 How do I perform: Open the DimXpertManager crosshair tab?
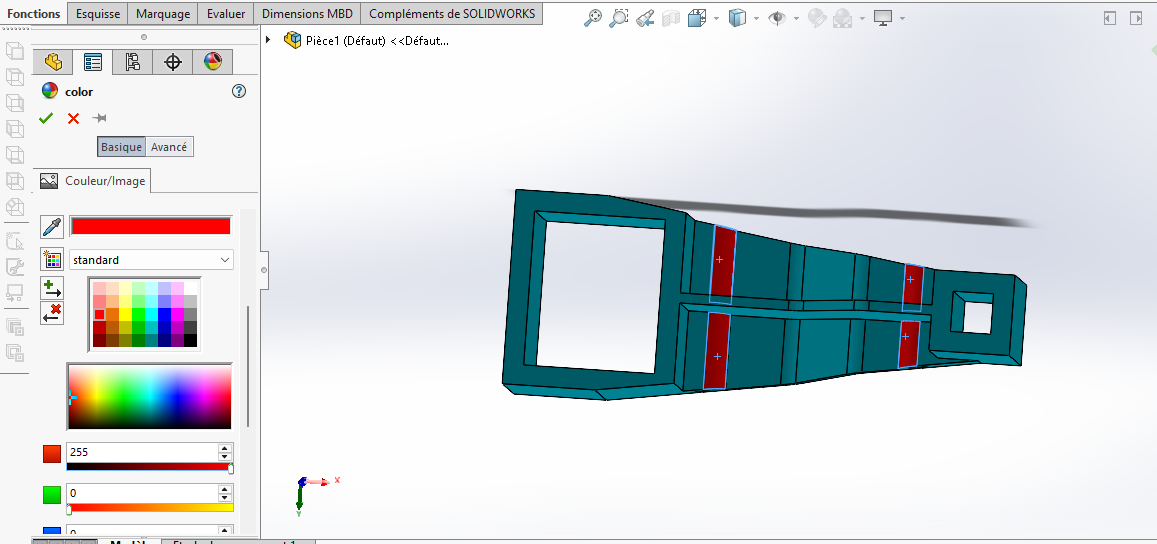(x=172, y=62)
